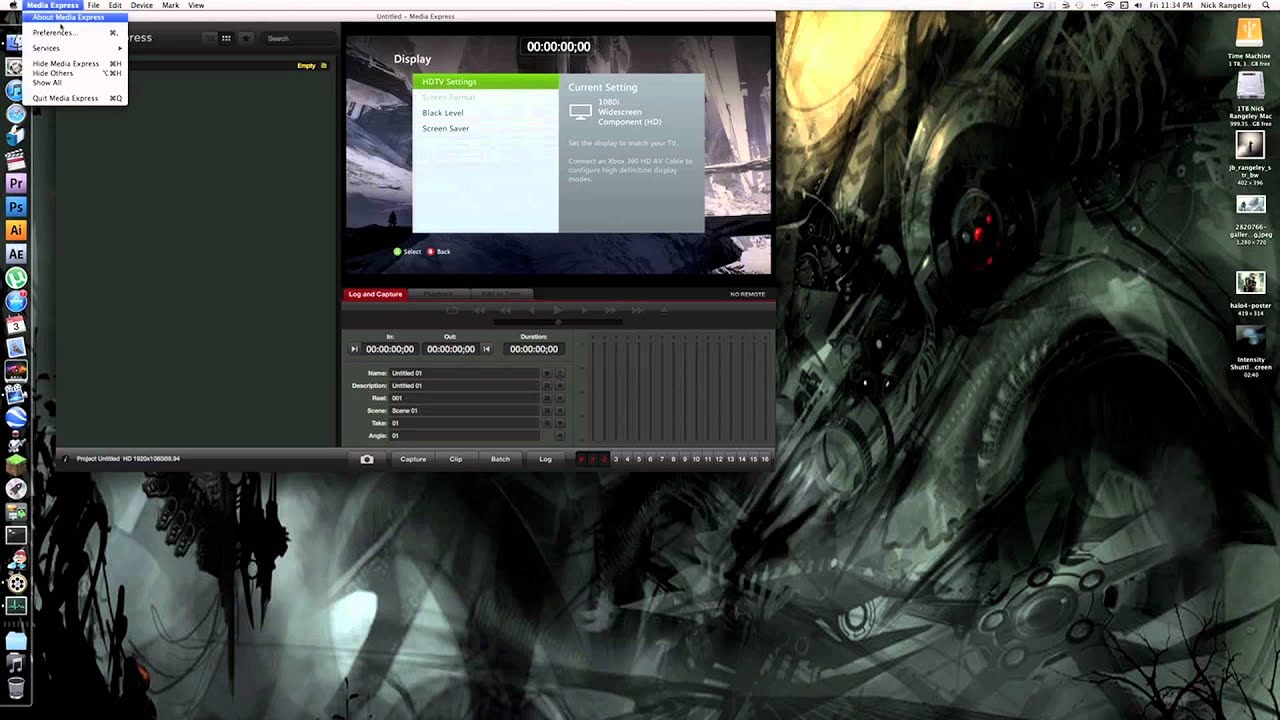Select the Edit to Tape tab
The width and height of the screenshot is (1280, 720).
click(x=501, y=294)
